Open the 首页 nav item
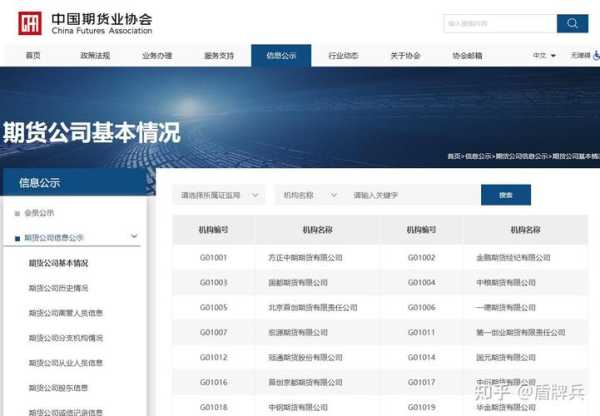 pyautogui.click(x=33, y=55)
